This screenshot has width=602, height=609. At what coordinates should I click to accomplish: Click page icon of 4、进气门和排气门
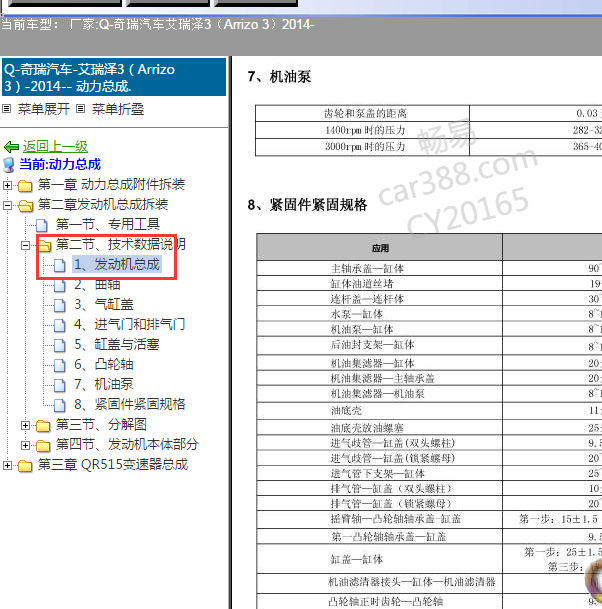pyautogui.click(x=59, y=325)
